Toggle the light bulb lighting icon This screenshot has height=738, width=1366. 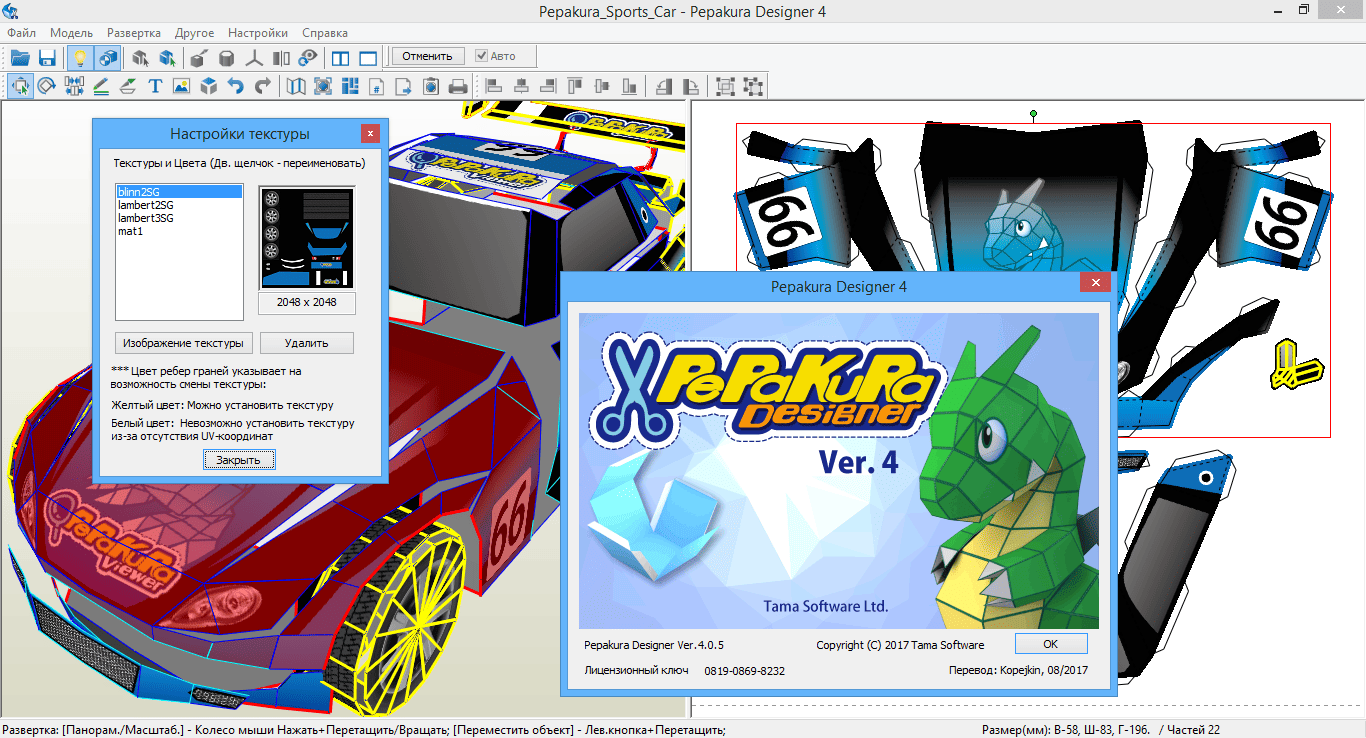80,57
